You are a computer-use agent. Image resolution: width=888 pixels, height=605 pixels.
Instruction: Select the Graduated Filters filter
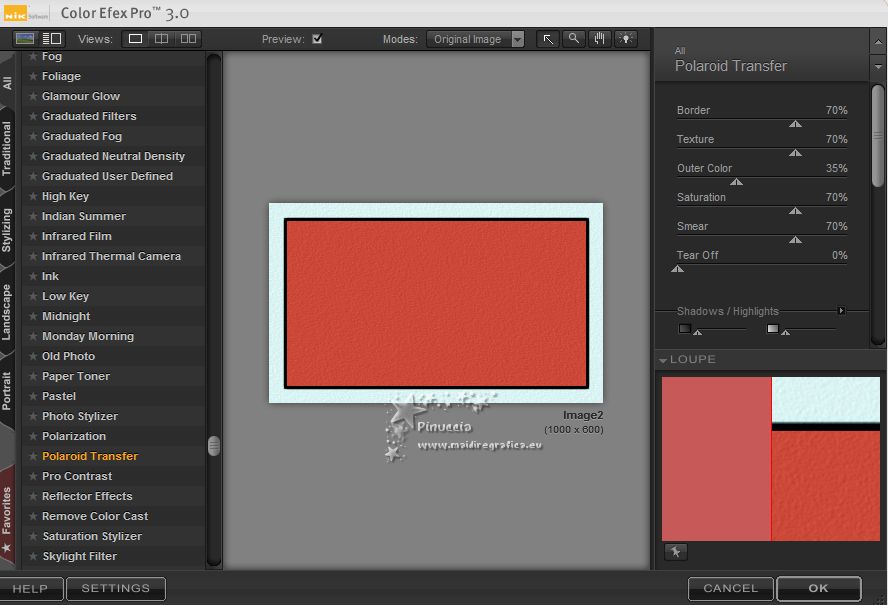pyautogui.click(x=89, y=116)
